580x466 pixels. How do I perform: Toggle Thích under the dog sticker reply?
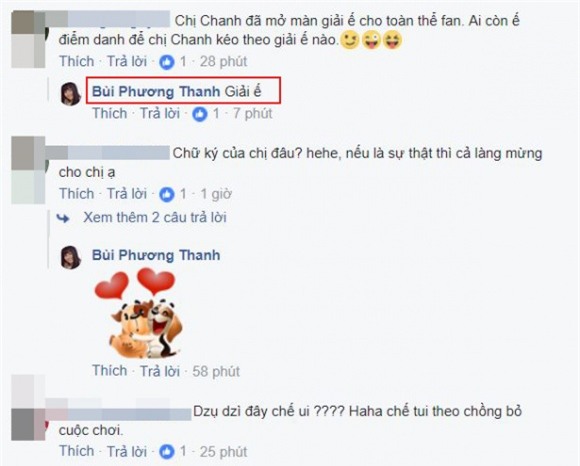pyautogui.click(x=109, y=371)
